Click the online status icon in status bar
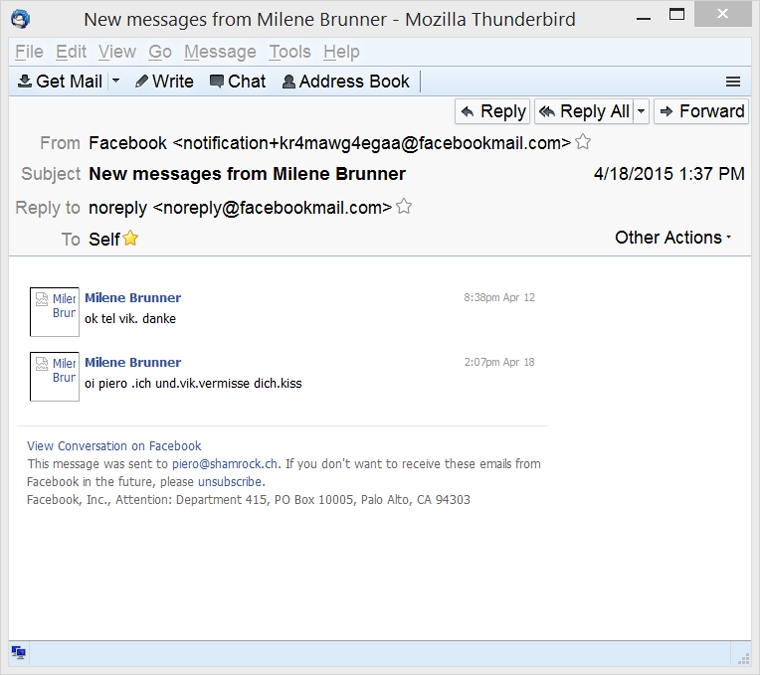 pyautogui.click(x=18, y=653)
